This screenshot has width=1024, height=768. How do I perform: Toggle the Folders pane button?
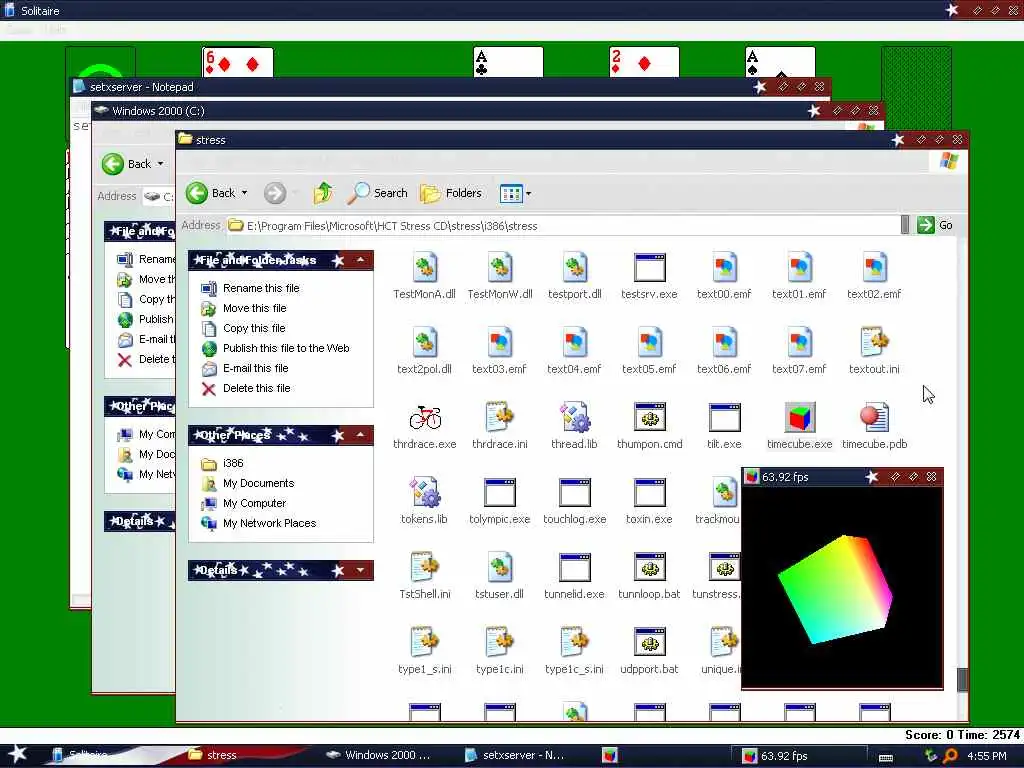click(451, 193)
